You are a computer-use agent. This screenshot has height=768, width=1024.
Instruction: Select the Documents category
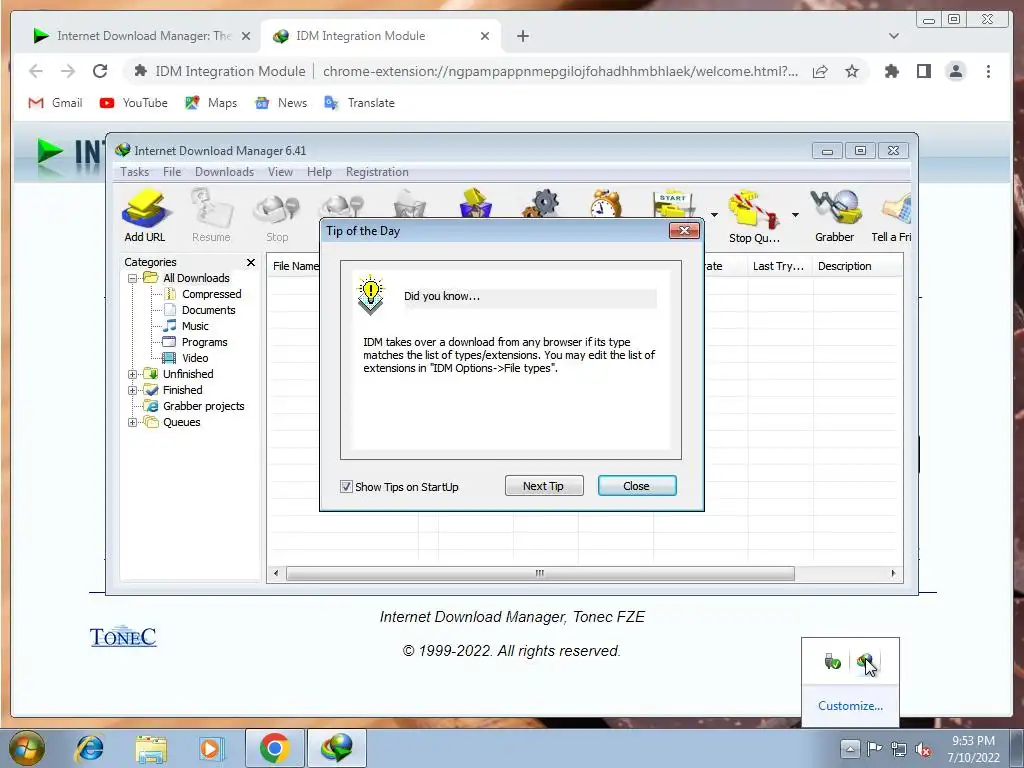pos(208,310)
